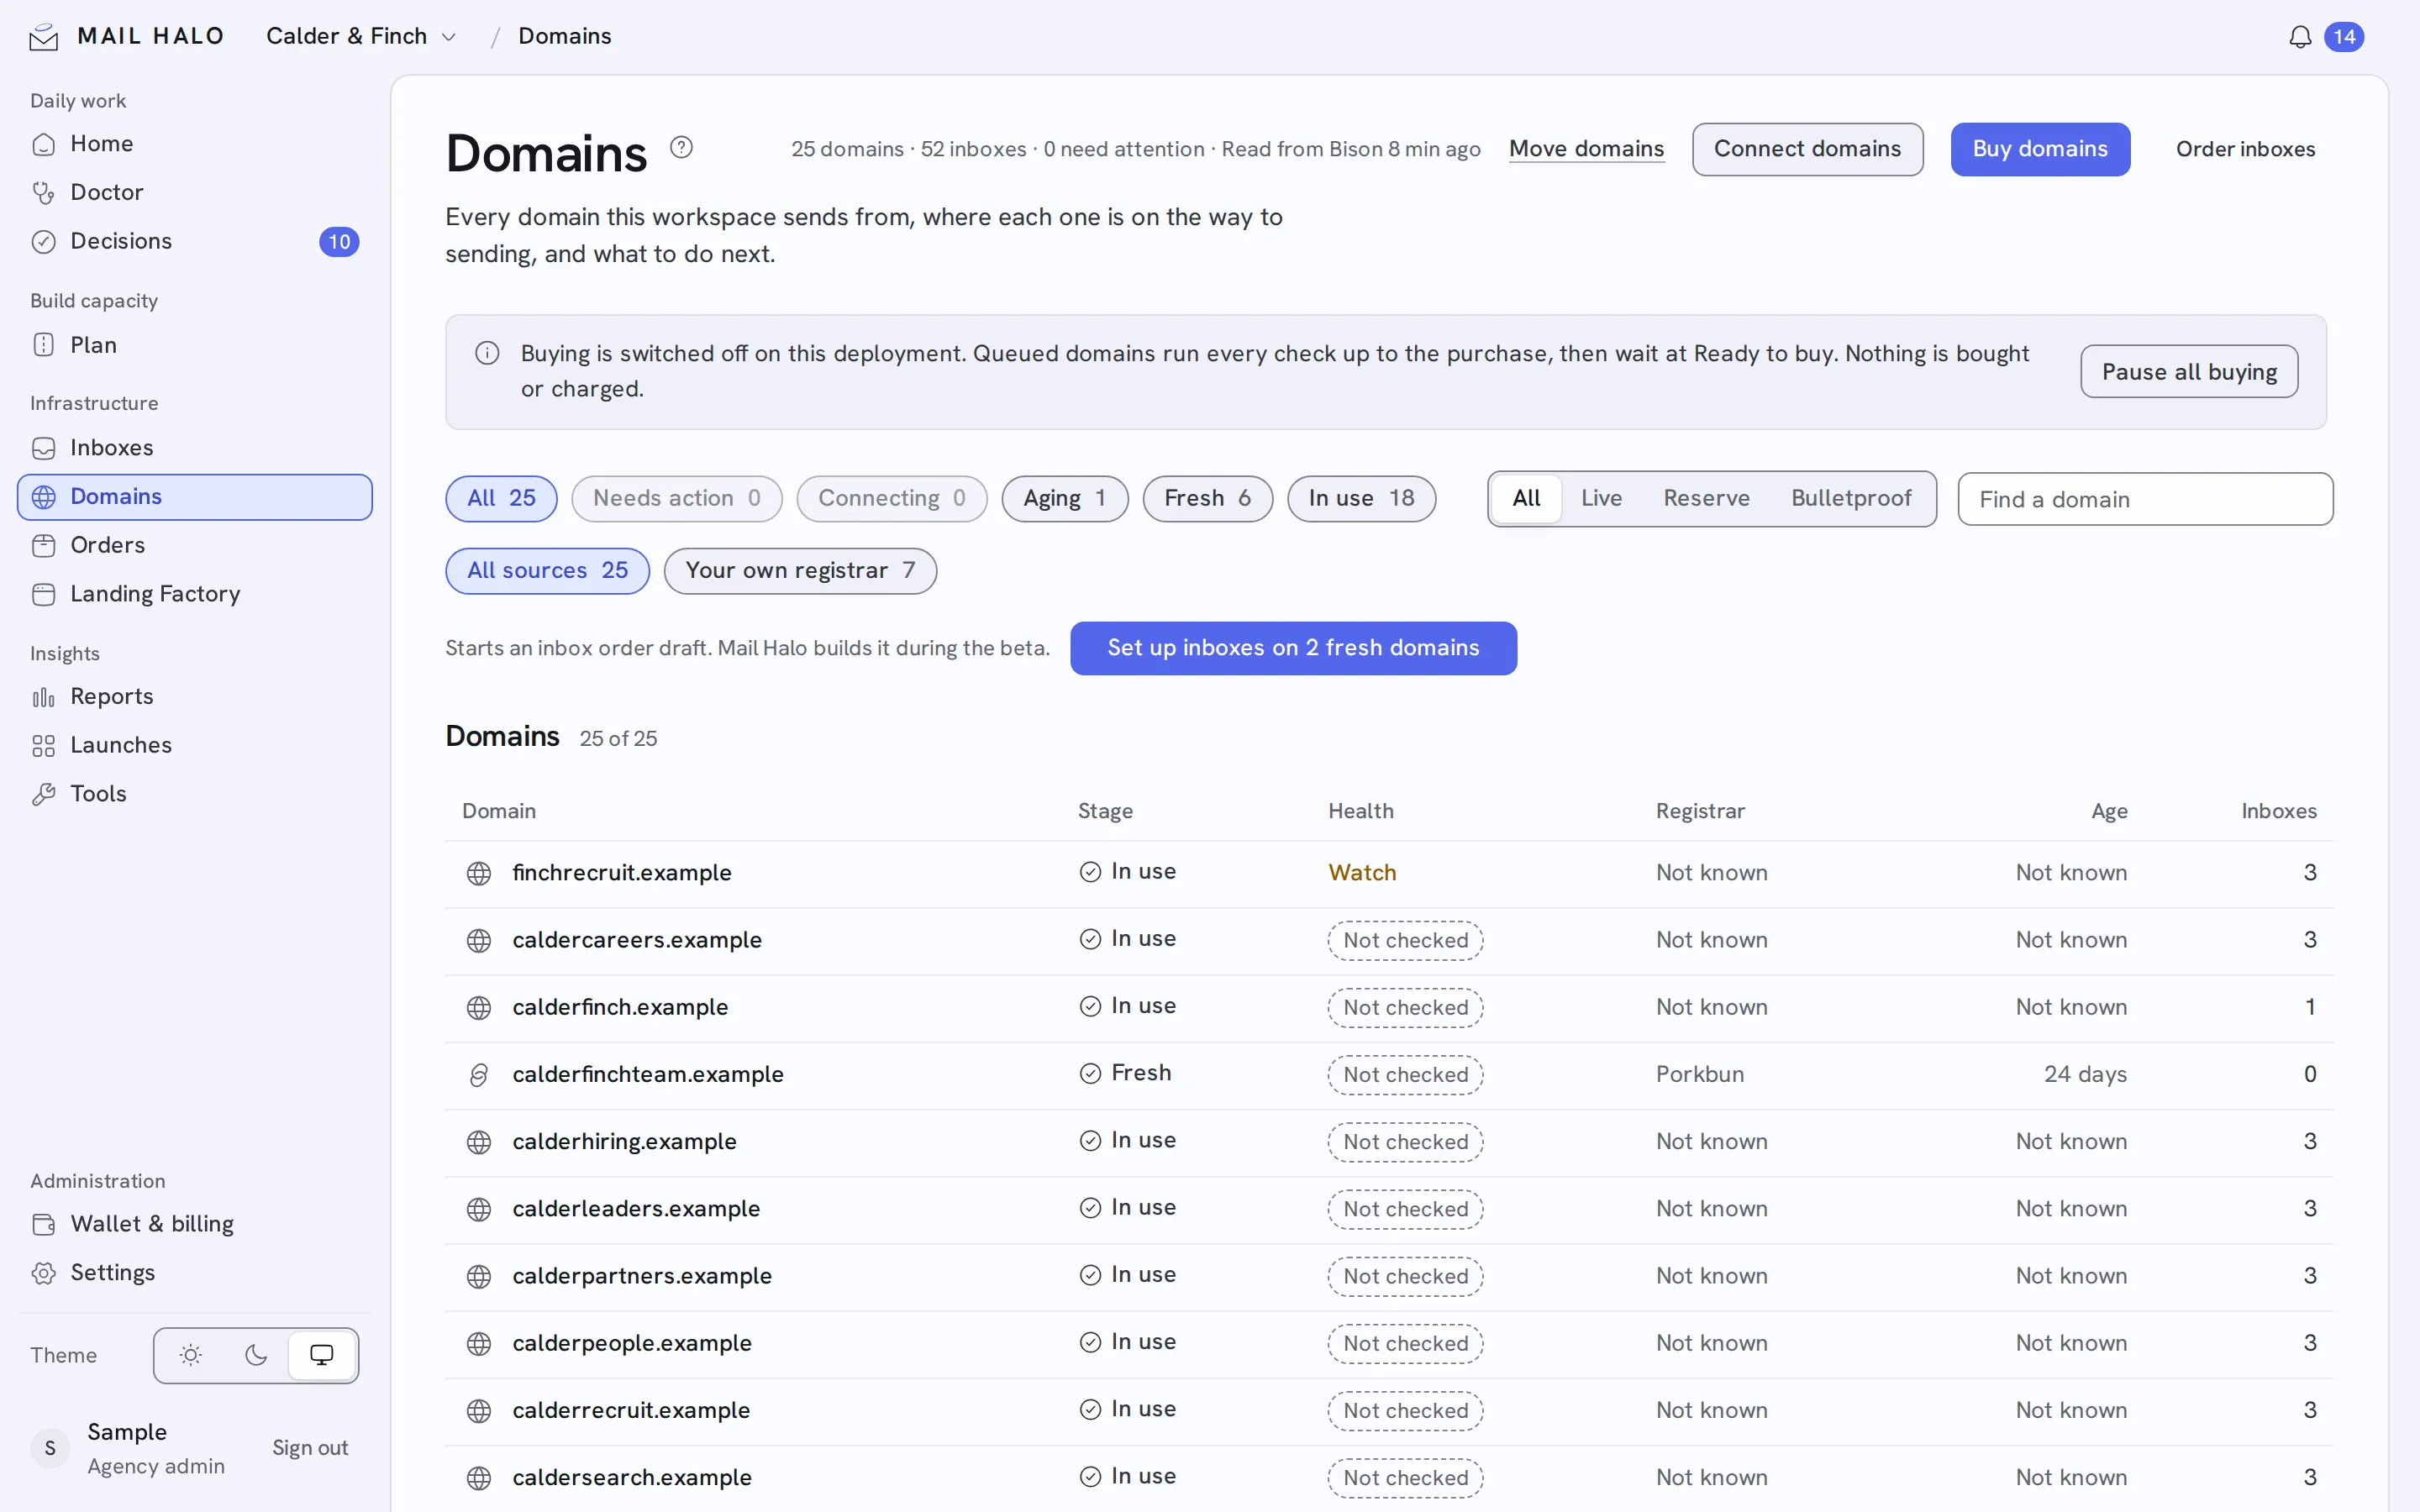Click the help question mark beside Domains
2420x1512 pixels.
[681, 148]
